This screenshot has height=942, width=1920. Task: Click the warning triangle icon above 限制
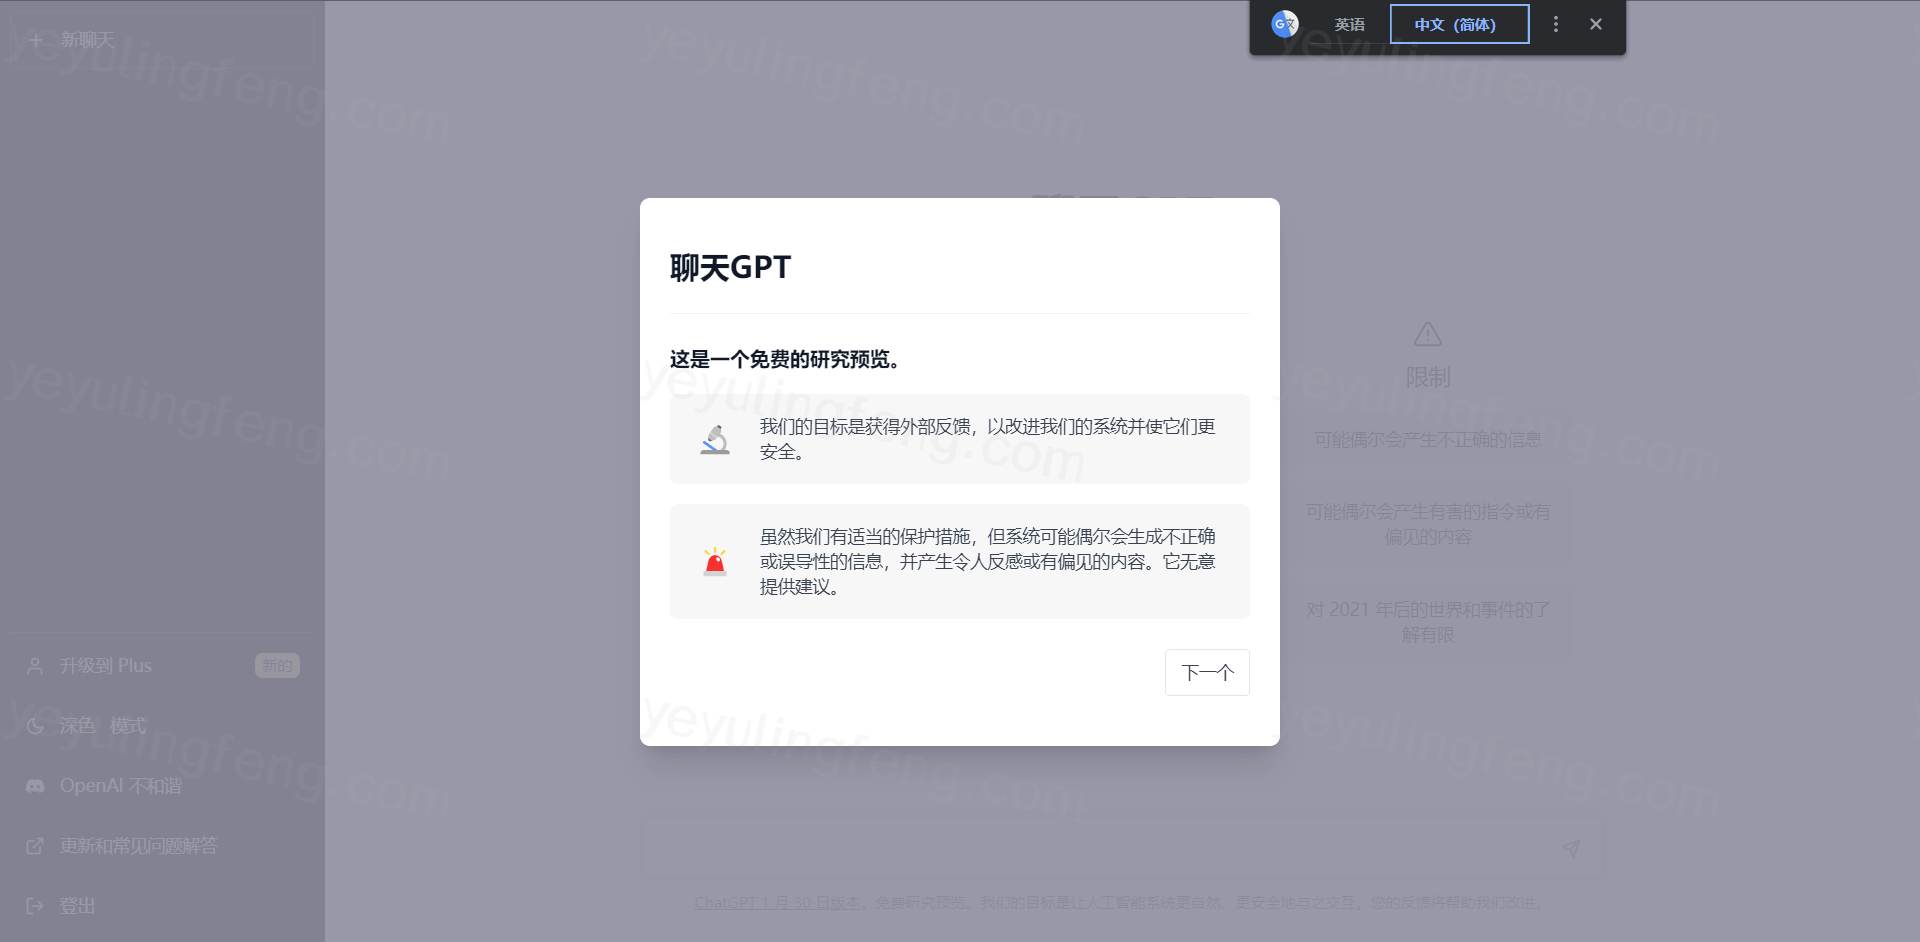[x=1428, y=334]
